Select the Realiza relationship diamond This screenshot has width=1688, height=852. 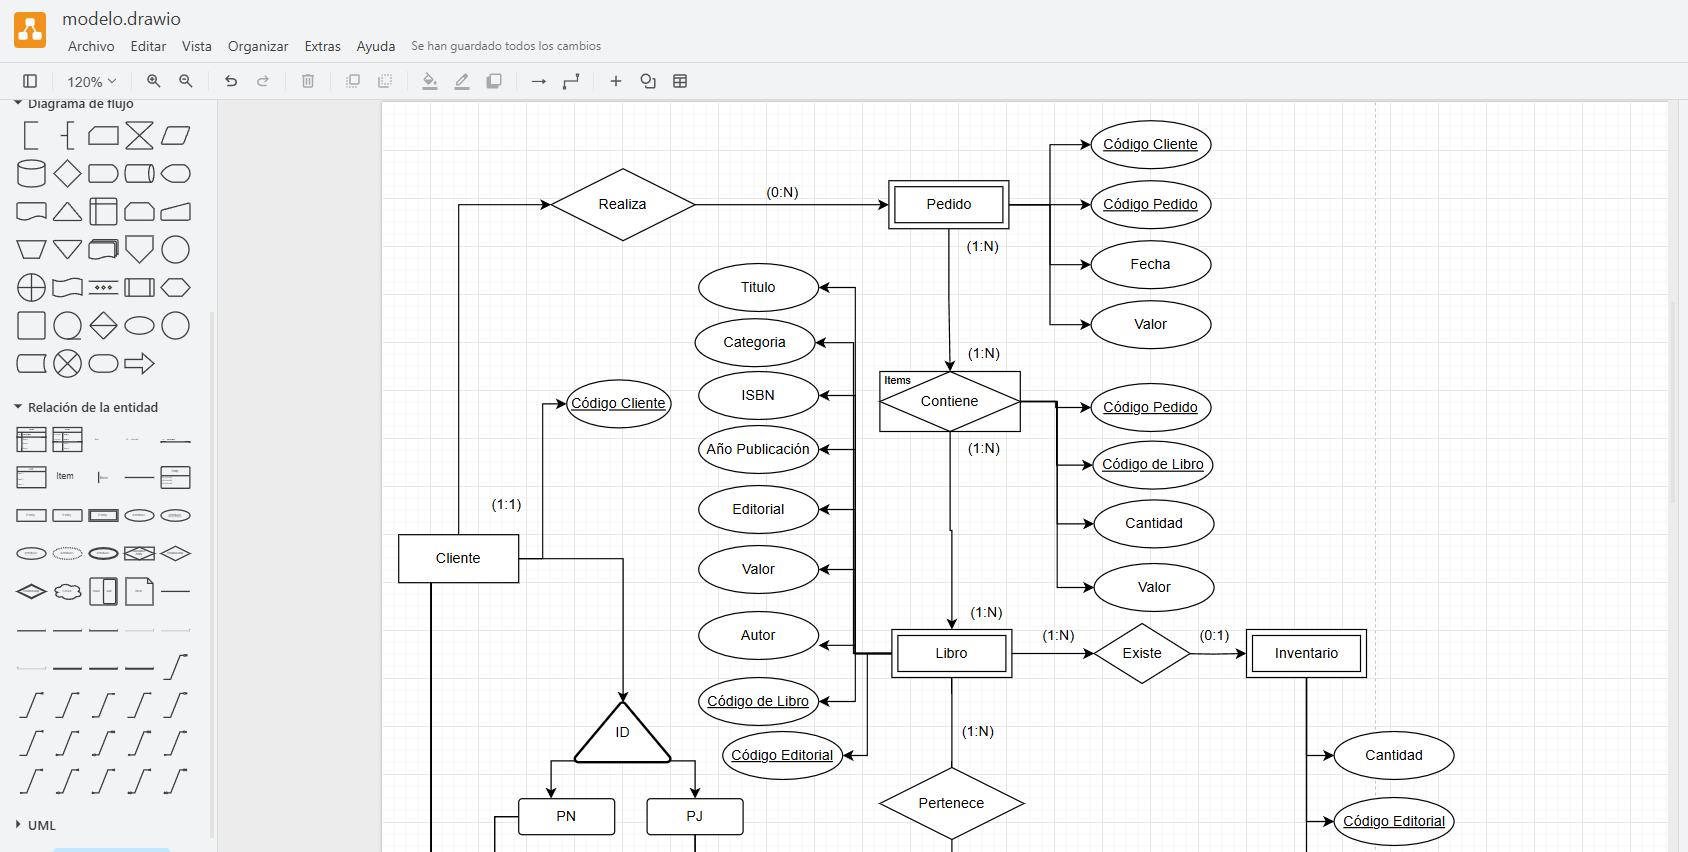coord(622,204)
